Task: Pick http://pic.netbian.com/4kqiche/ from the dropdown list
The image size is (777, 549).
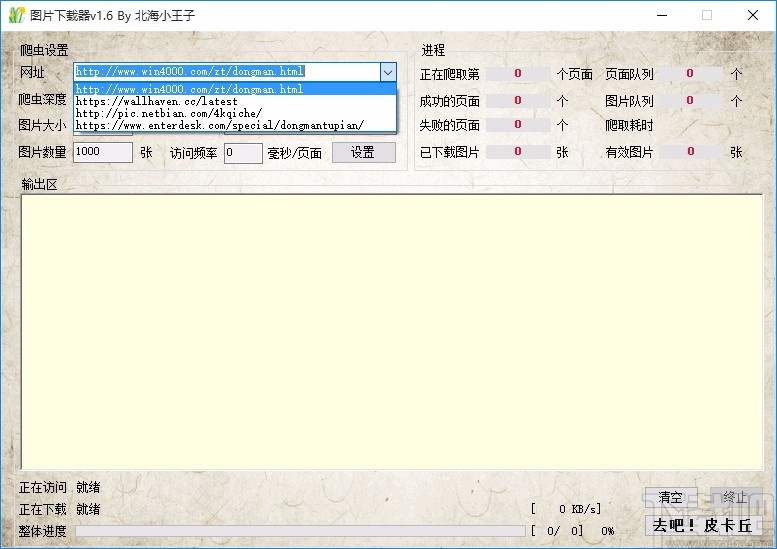Action: point(235,113)
